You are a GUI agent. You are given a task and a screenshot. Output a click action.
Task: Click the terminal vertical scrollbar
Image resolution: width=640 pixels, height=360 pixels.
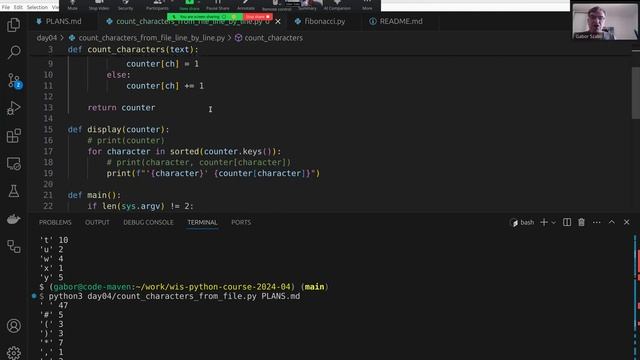pyautogui.click(x=636, y=297)
